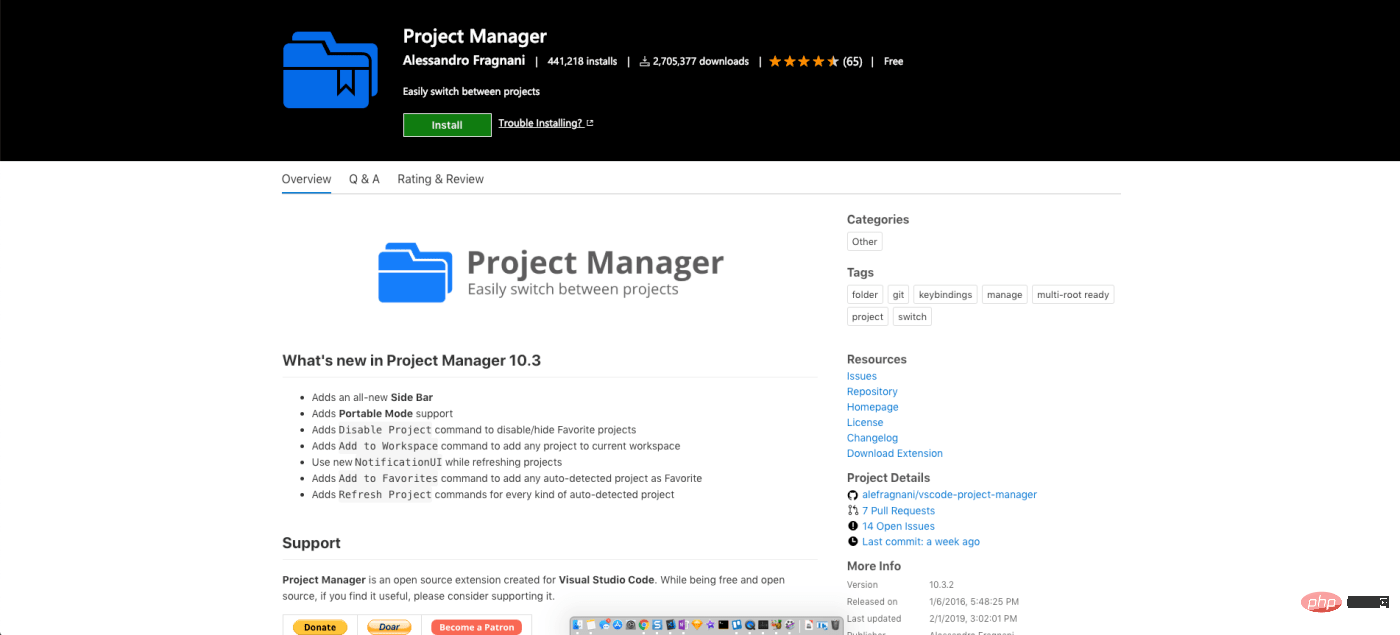Open the 14 Open Issues link

(898, 526)
